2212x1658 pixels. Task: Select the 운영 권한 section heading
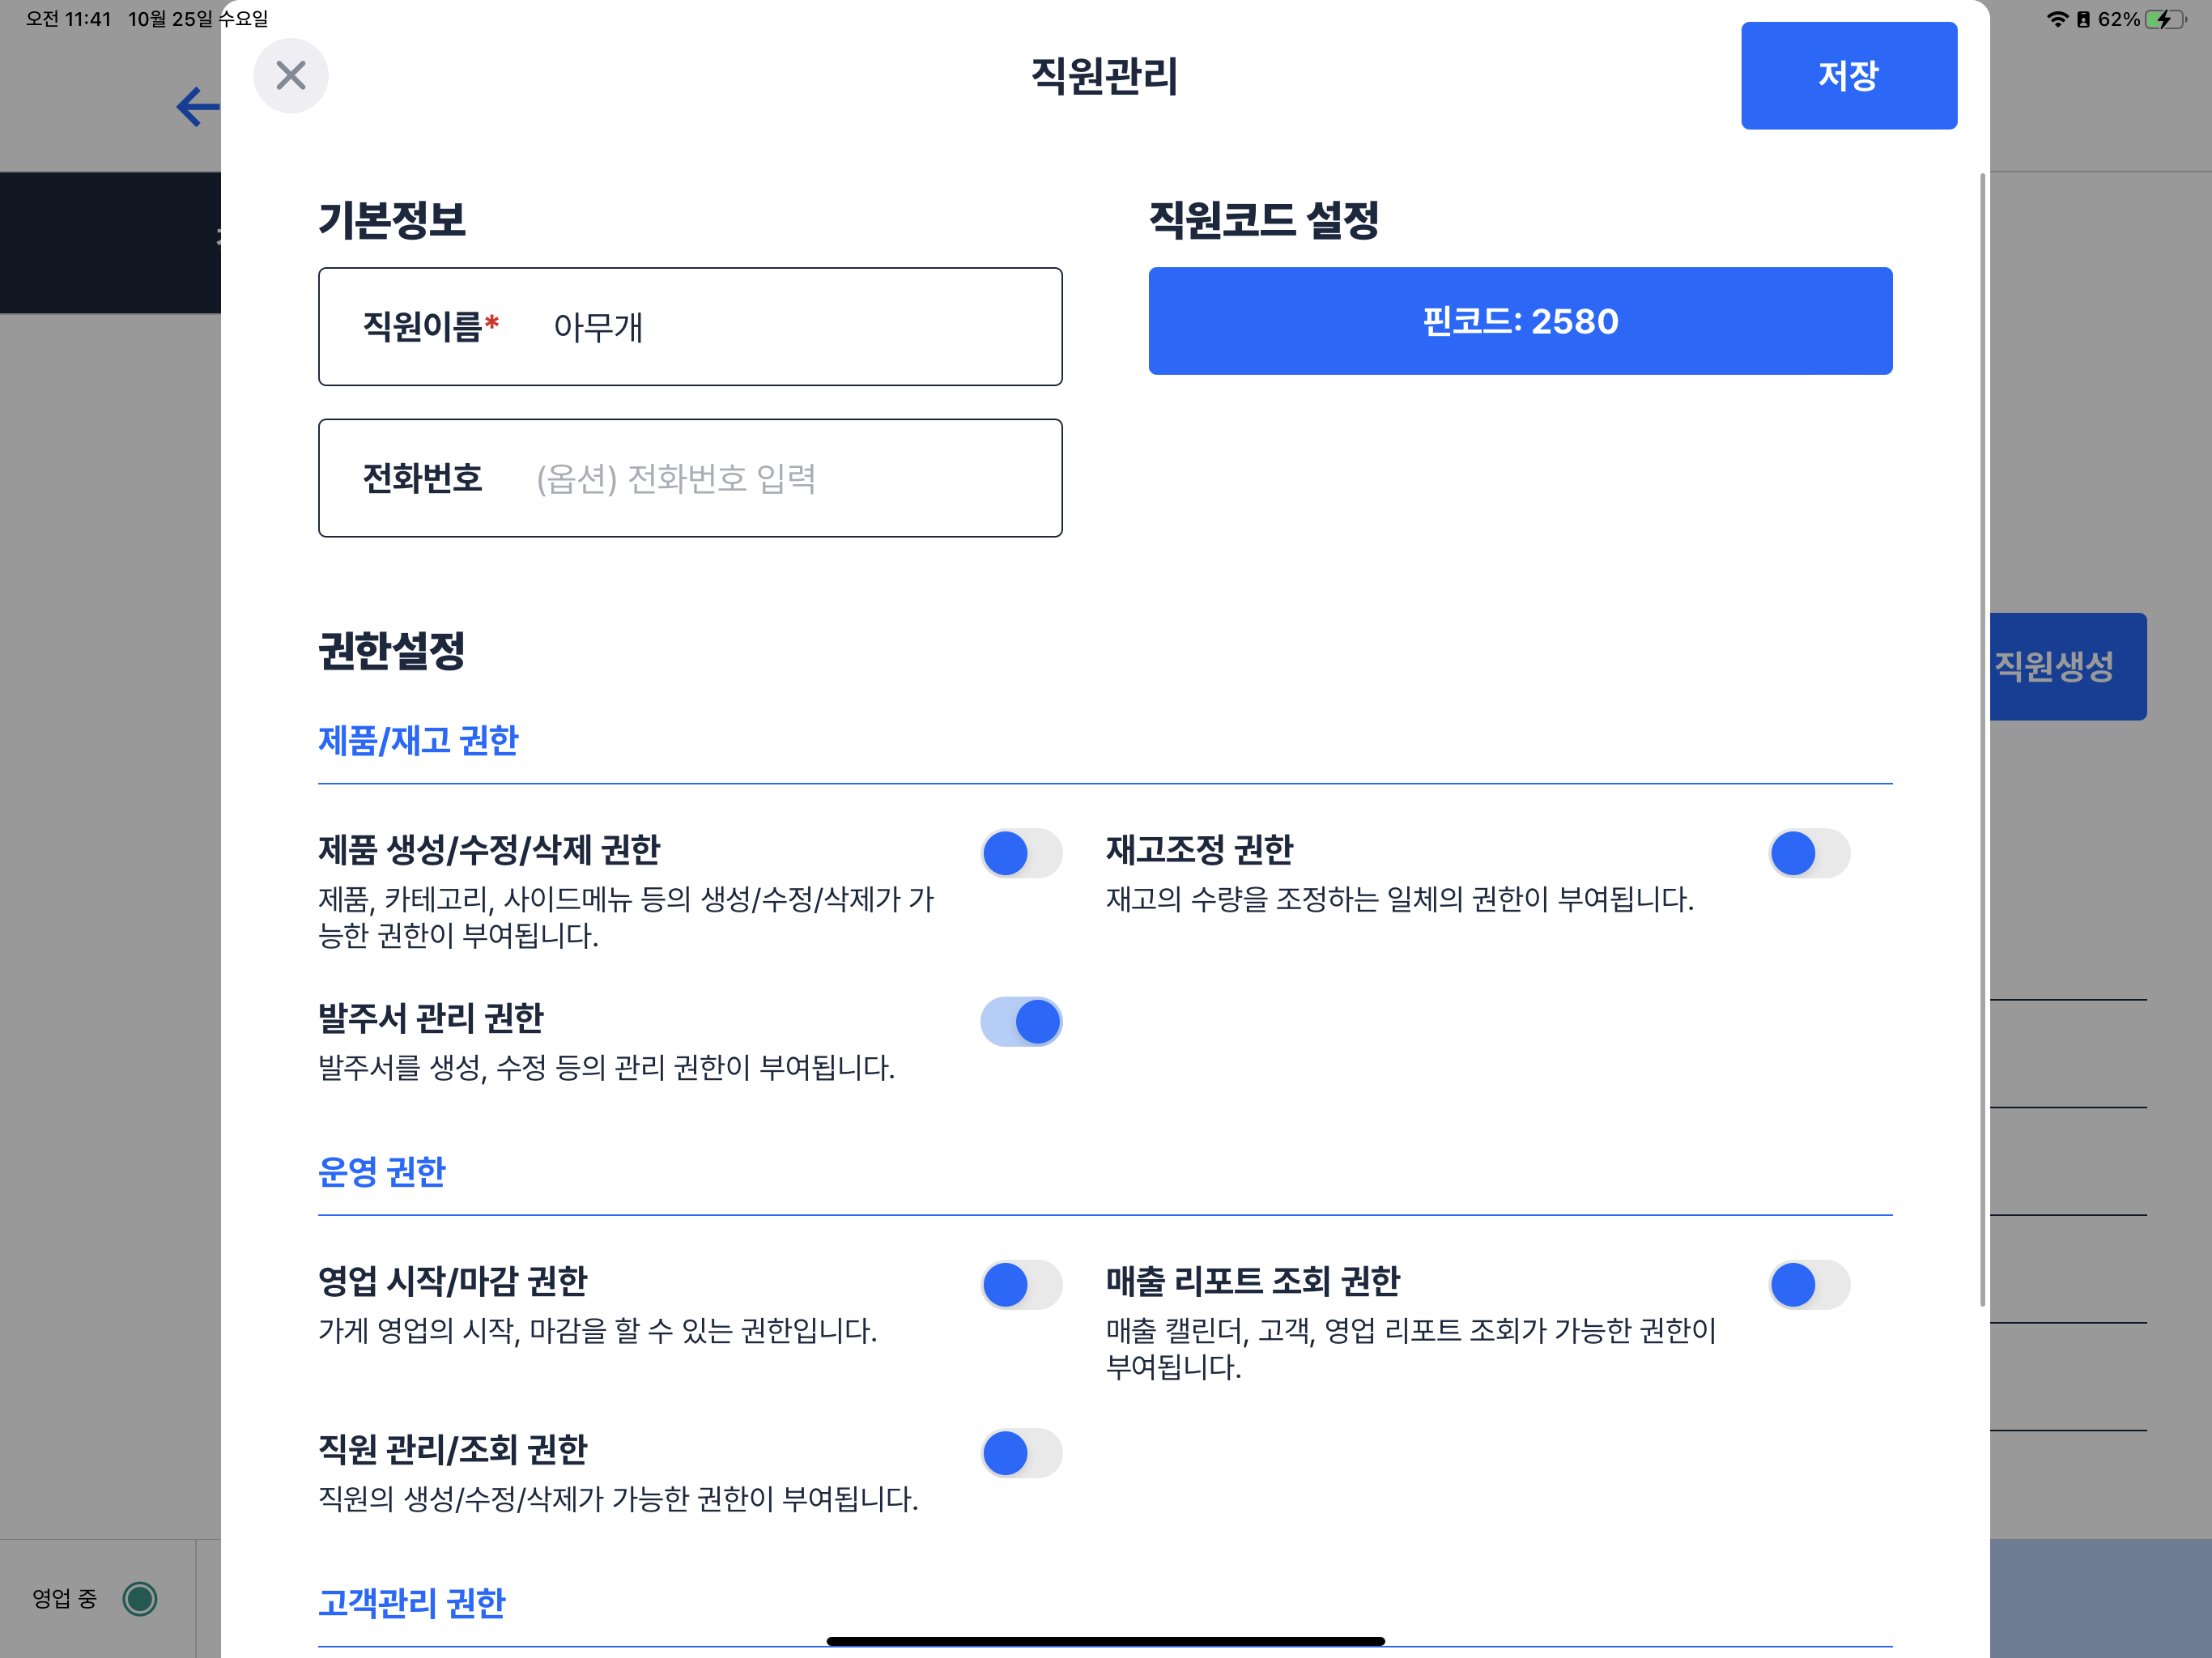pos(381,1172)
